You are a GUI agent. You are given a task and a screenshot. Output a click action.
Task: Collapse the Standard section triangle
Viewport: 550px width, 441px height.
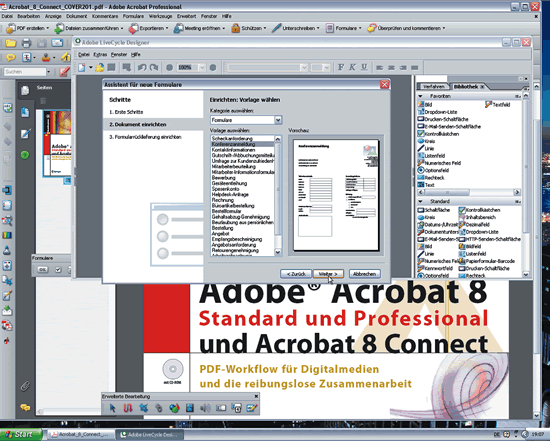[420, 201]
